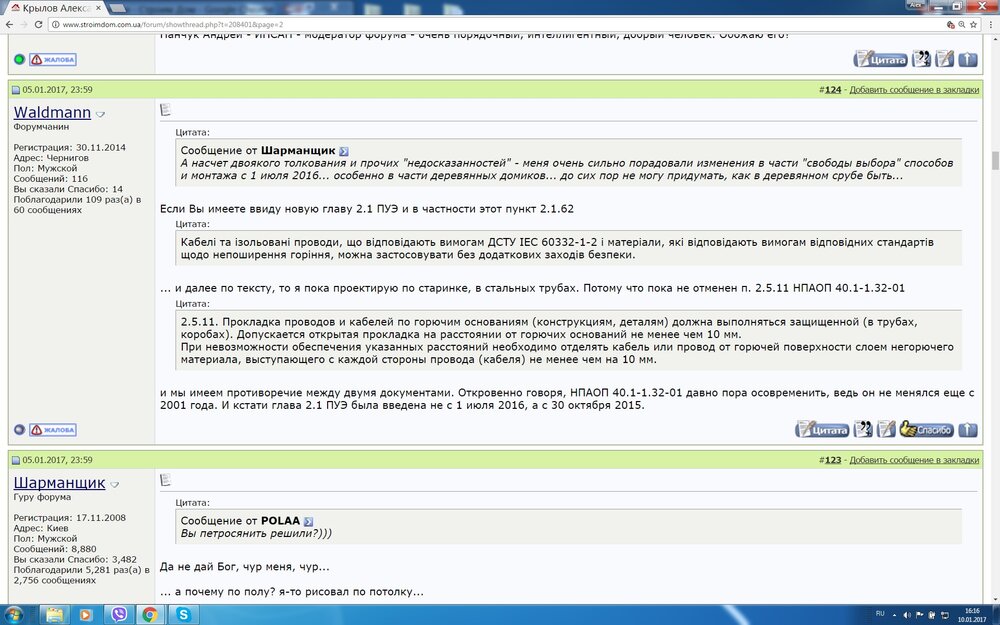Viewport: 1000px width, 625px height.
Task: View original post arrow next to quoted POLAA
Action: 308,521
